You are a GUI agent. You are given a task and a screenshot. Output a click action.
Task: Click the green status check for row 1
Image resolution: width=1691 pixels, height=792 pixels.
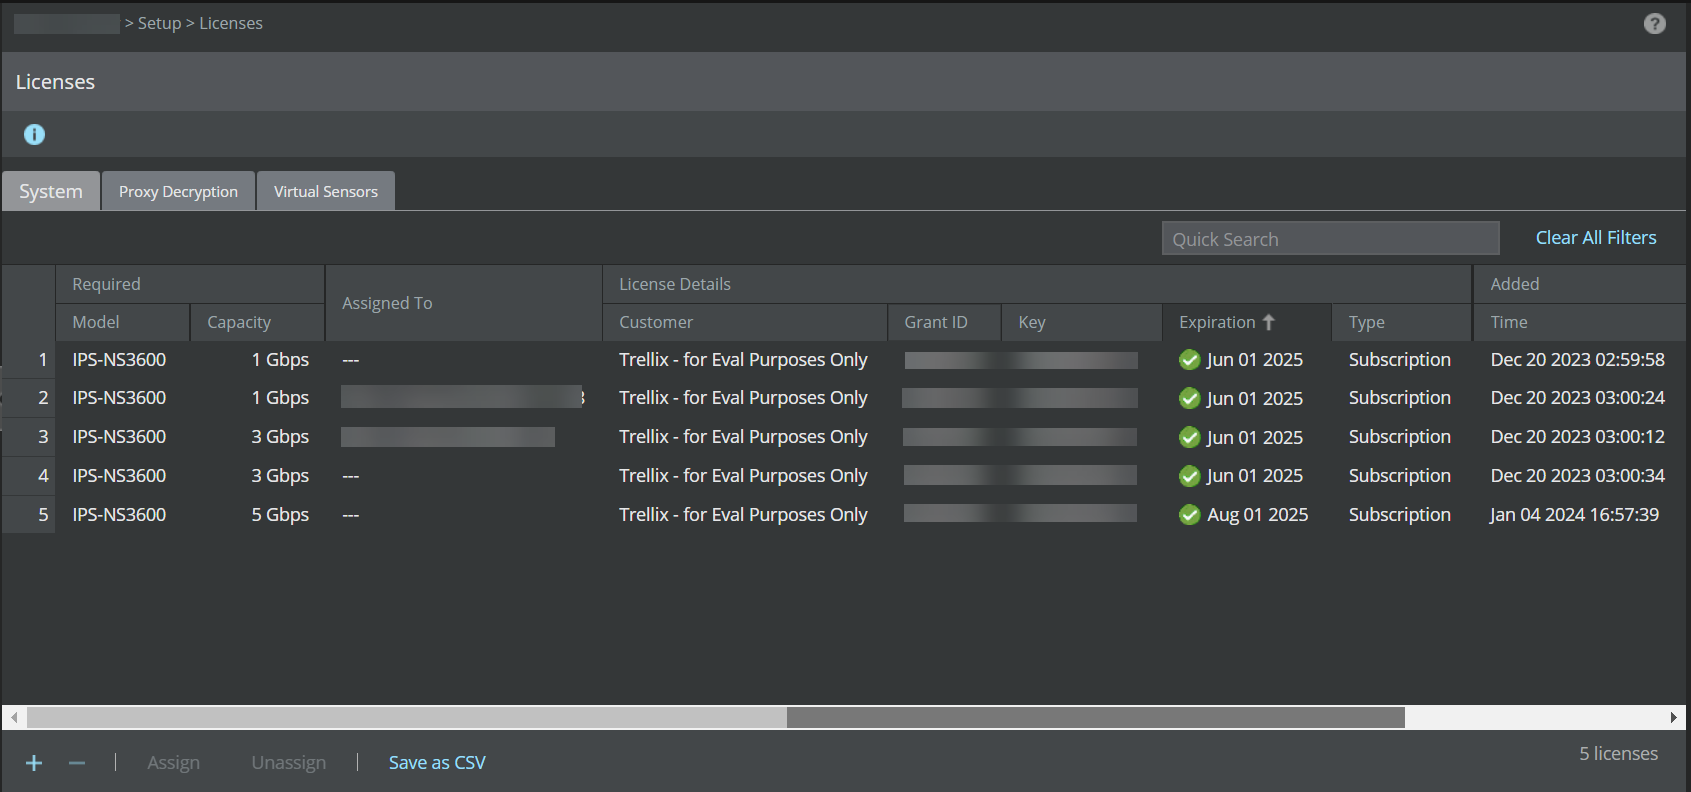pyautogui.click(x=1189, y=360)
